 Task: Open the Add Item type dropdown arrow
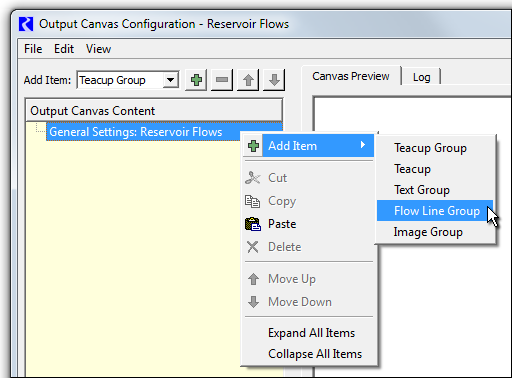click(x=170, y=80)
